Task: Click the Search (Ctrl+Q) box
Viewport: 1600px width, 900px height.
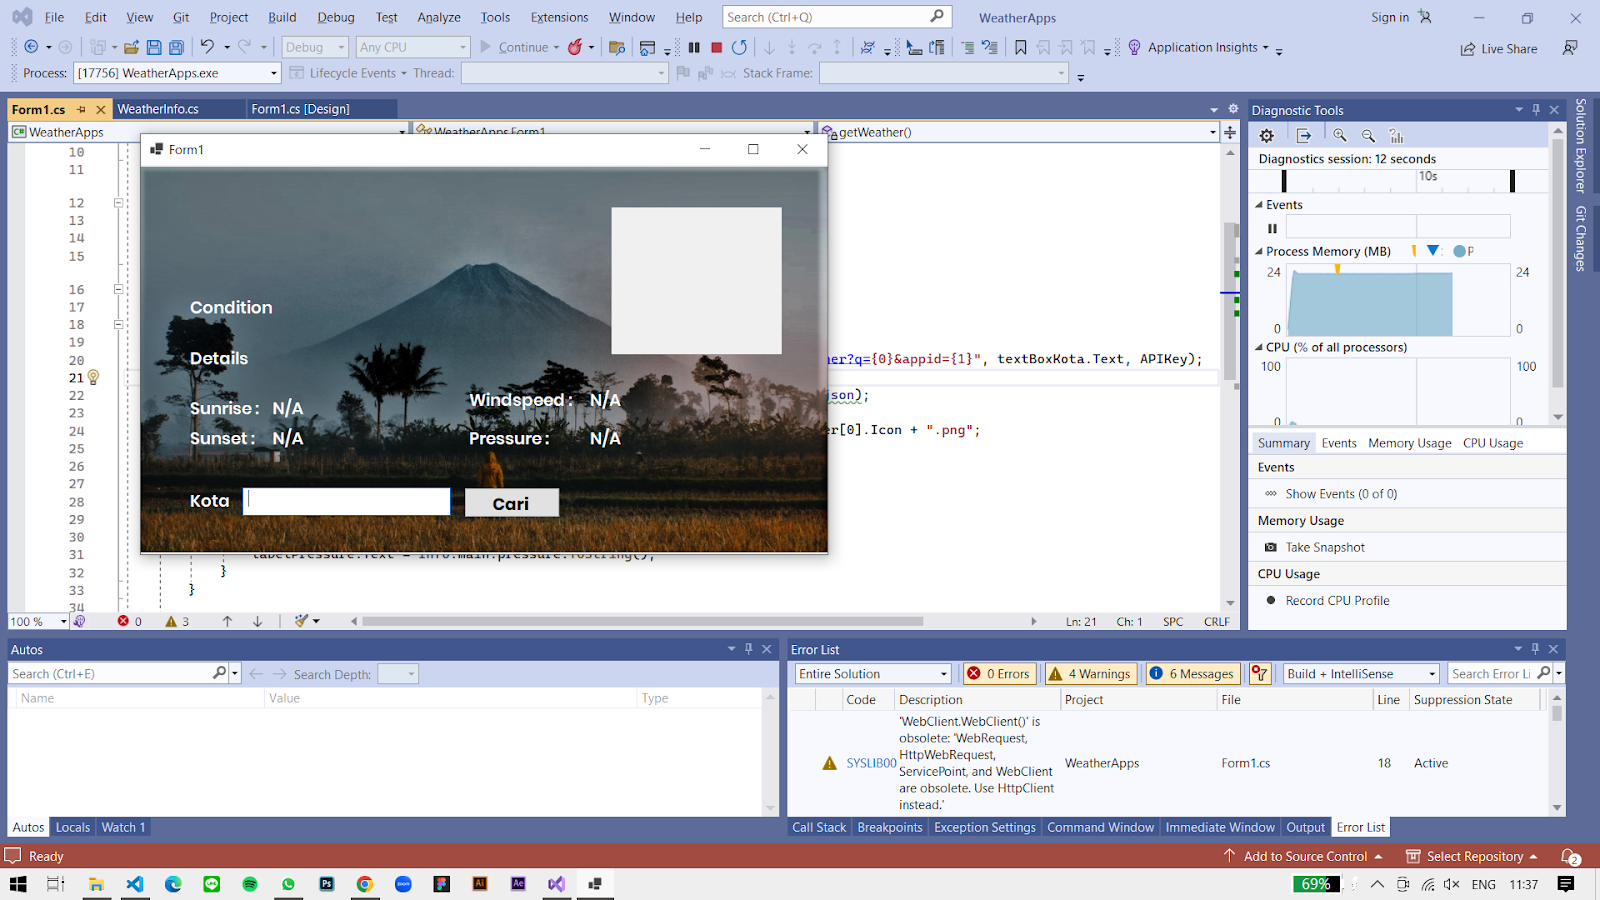Action: pyautogui.click(x=836, y=17)
